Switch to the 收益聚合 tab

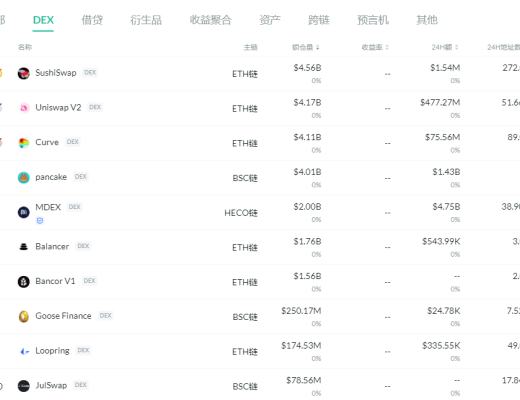pyautogui.click(x=210, y=20)
